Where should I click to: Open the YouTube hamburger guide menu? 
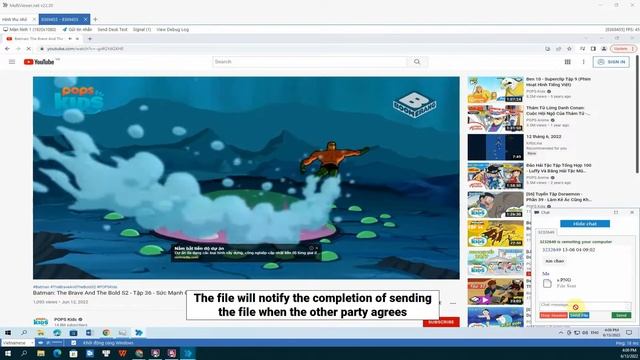(12, 62)
